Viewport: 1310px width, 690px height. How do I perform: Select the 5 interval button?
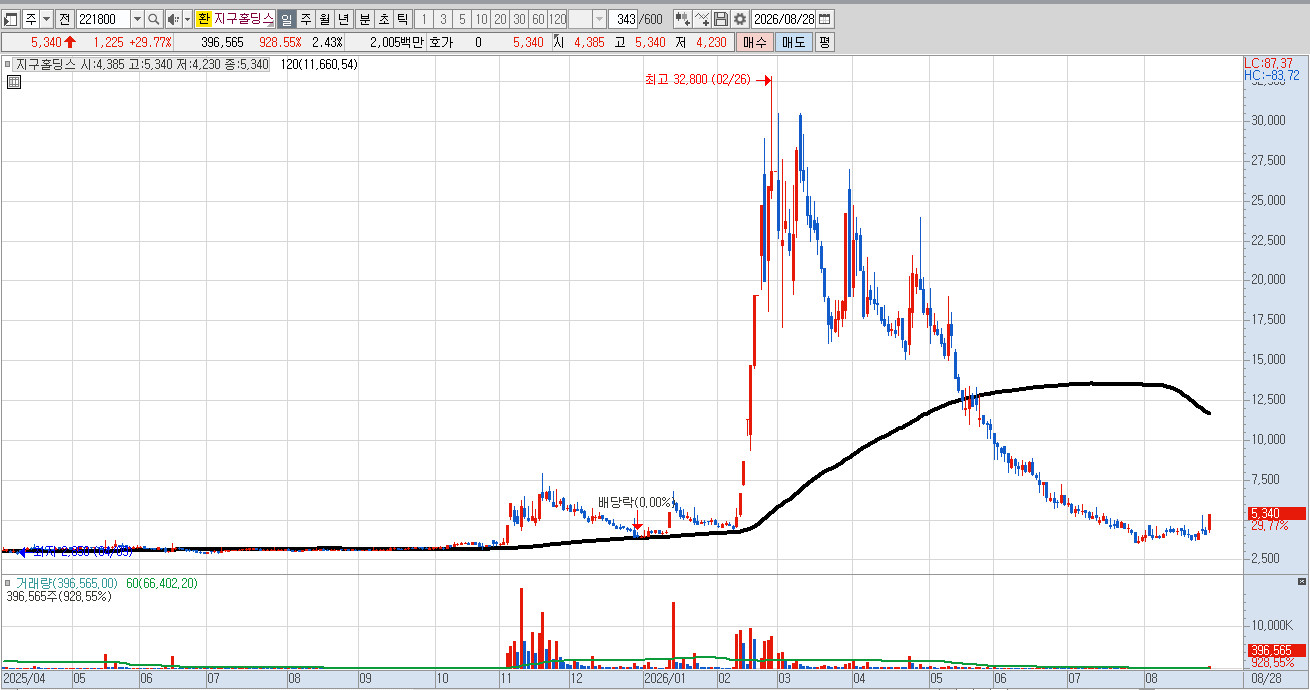462,19
